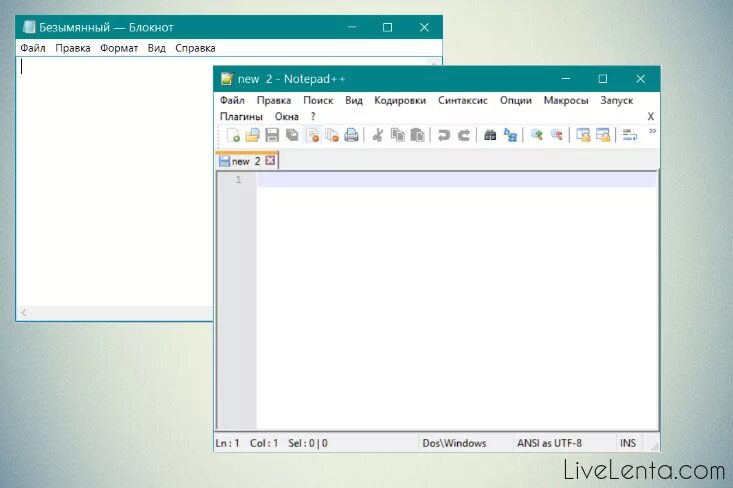Open the Окна menu
The image size is (733, 488).
point(287,116)
